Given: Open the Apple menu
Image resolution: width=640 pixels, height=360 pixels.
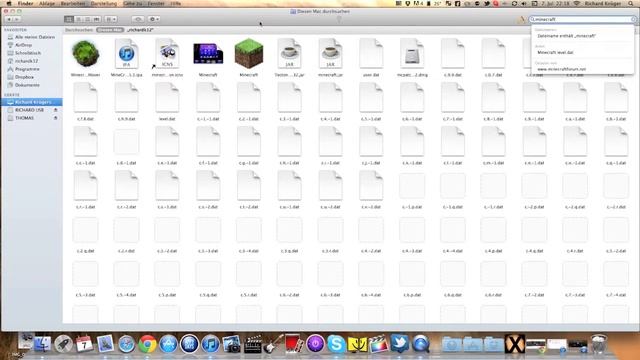Looking at the screenshot, I should pyautogui.click(x=9, y=3).
